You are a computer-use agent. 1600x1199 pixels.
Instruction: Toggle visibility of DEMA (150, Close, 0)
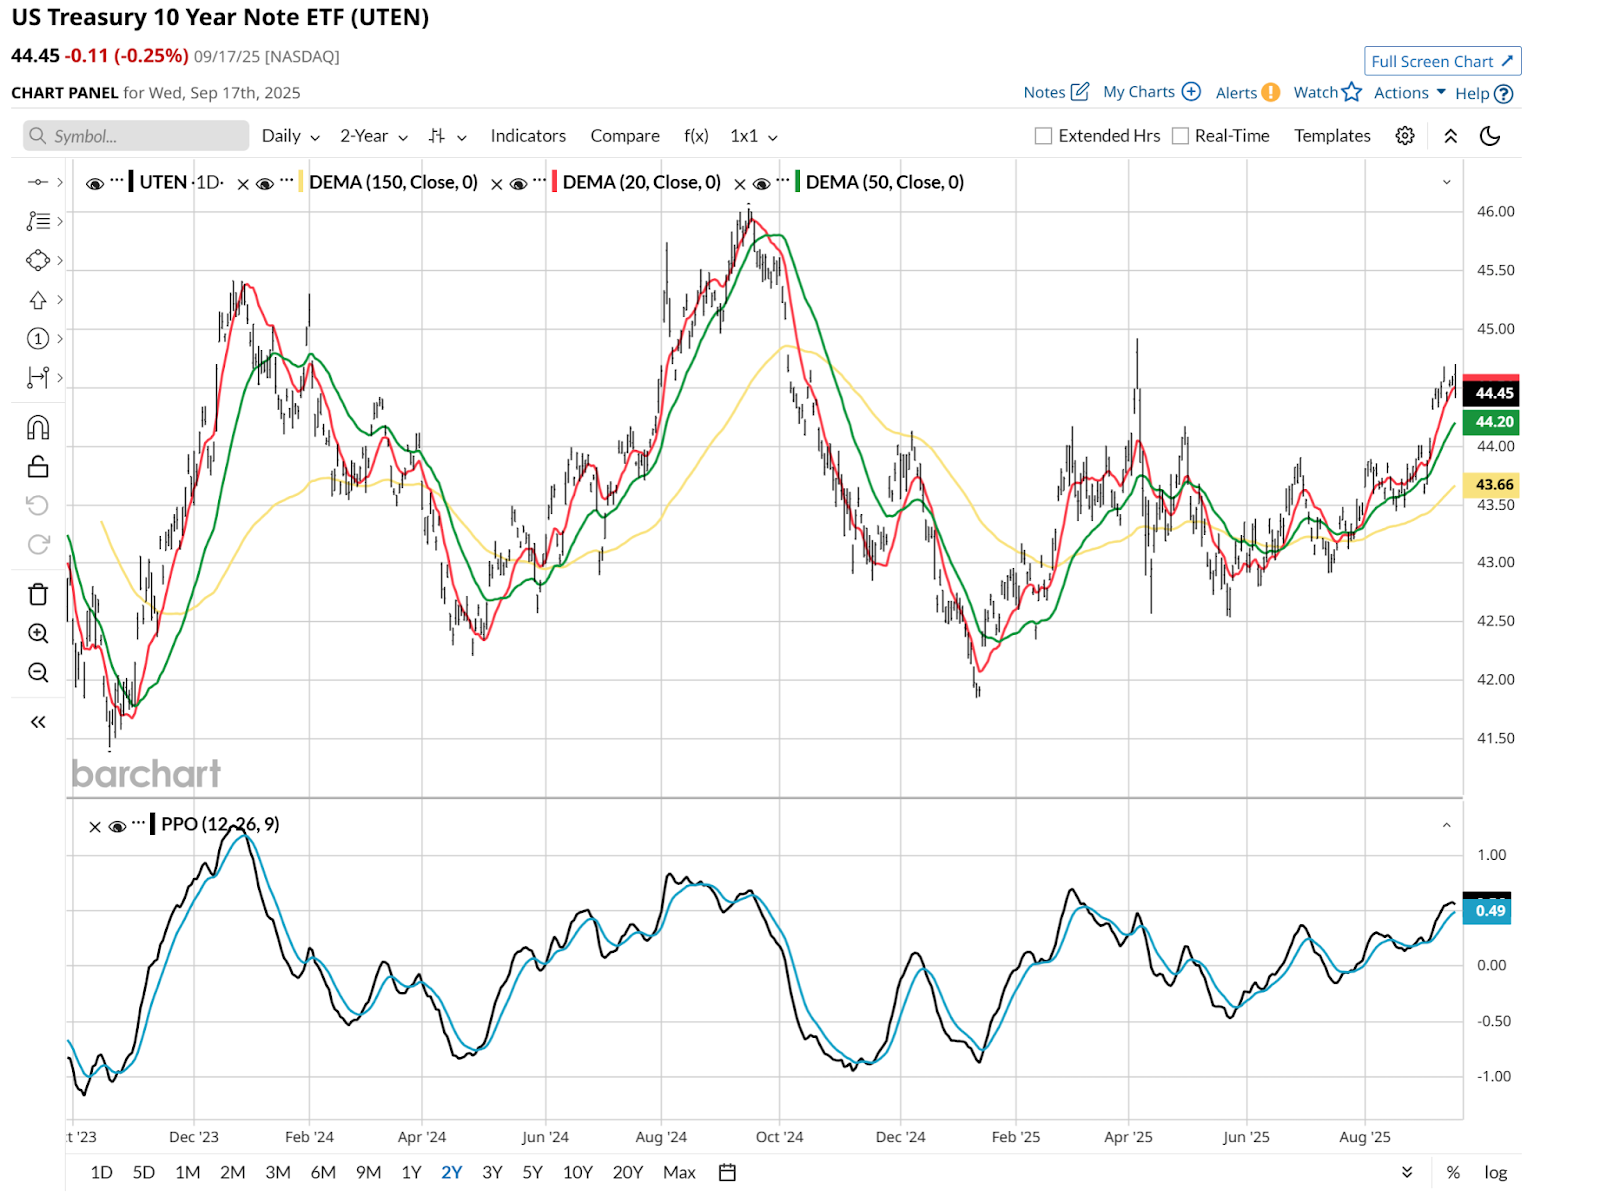pos(265,184)
